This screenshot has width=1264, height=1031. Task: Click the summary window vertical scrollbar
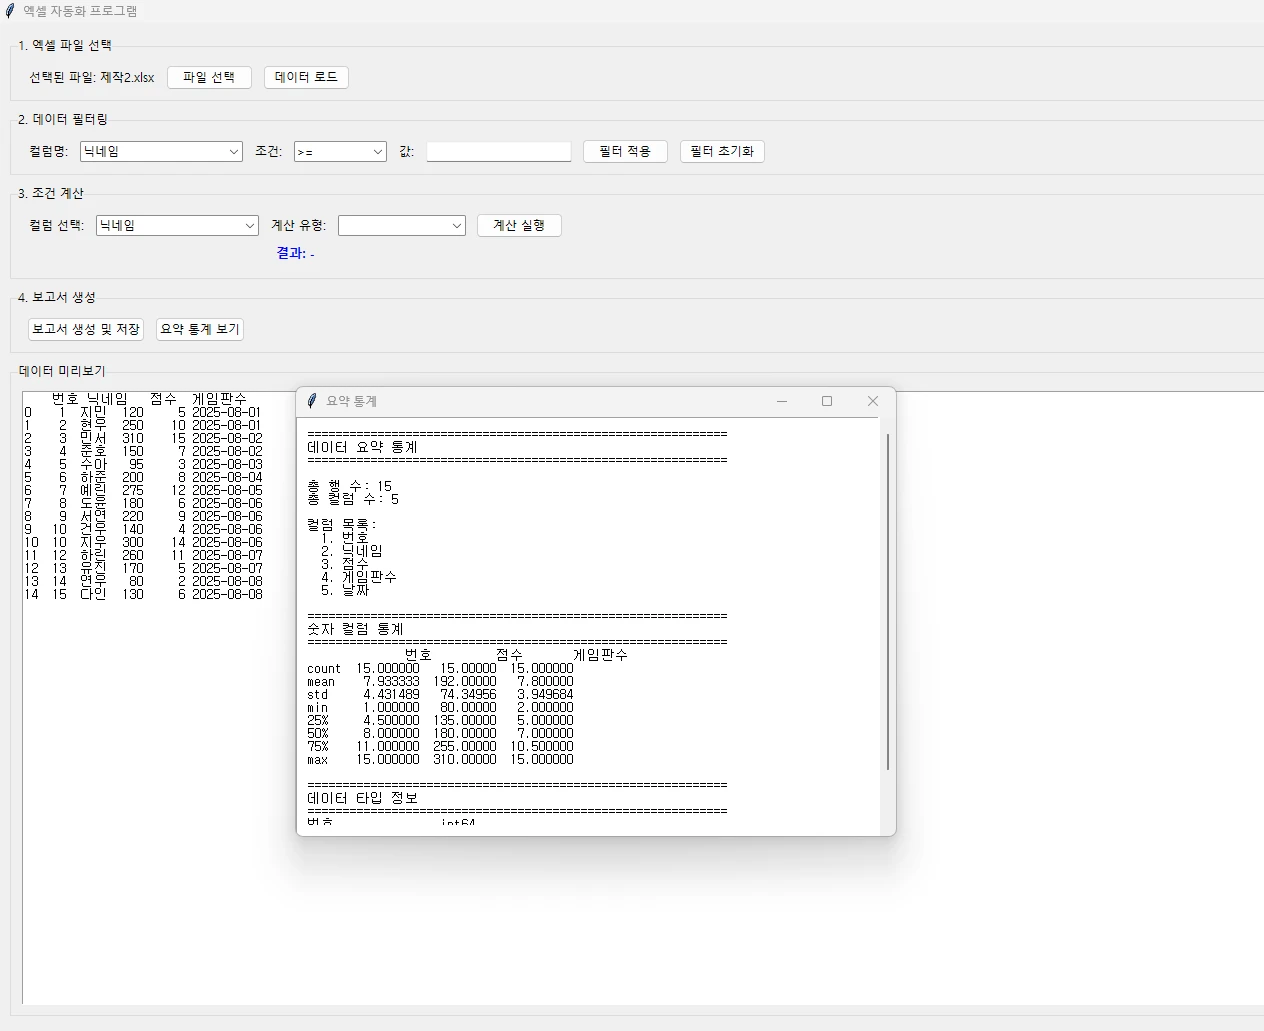point(888,601)
